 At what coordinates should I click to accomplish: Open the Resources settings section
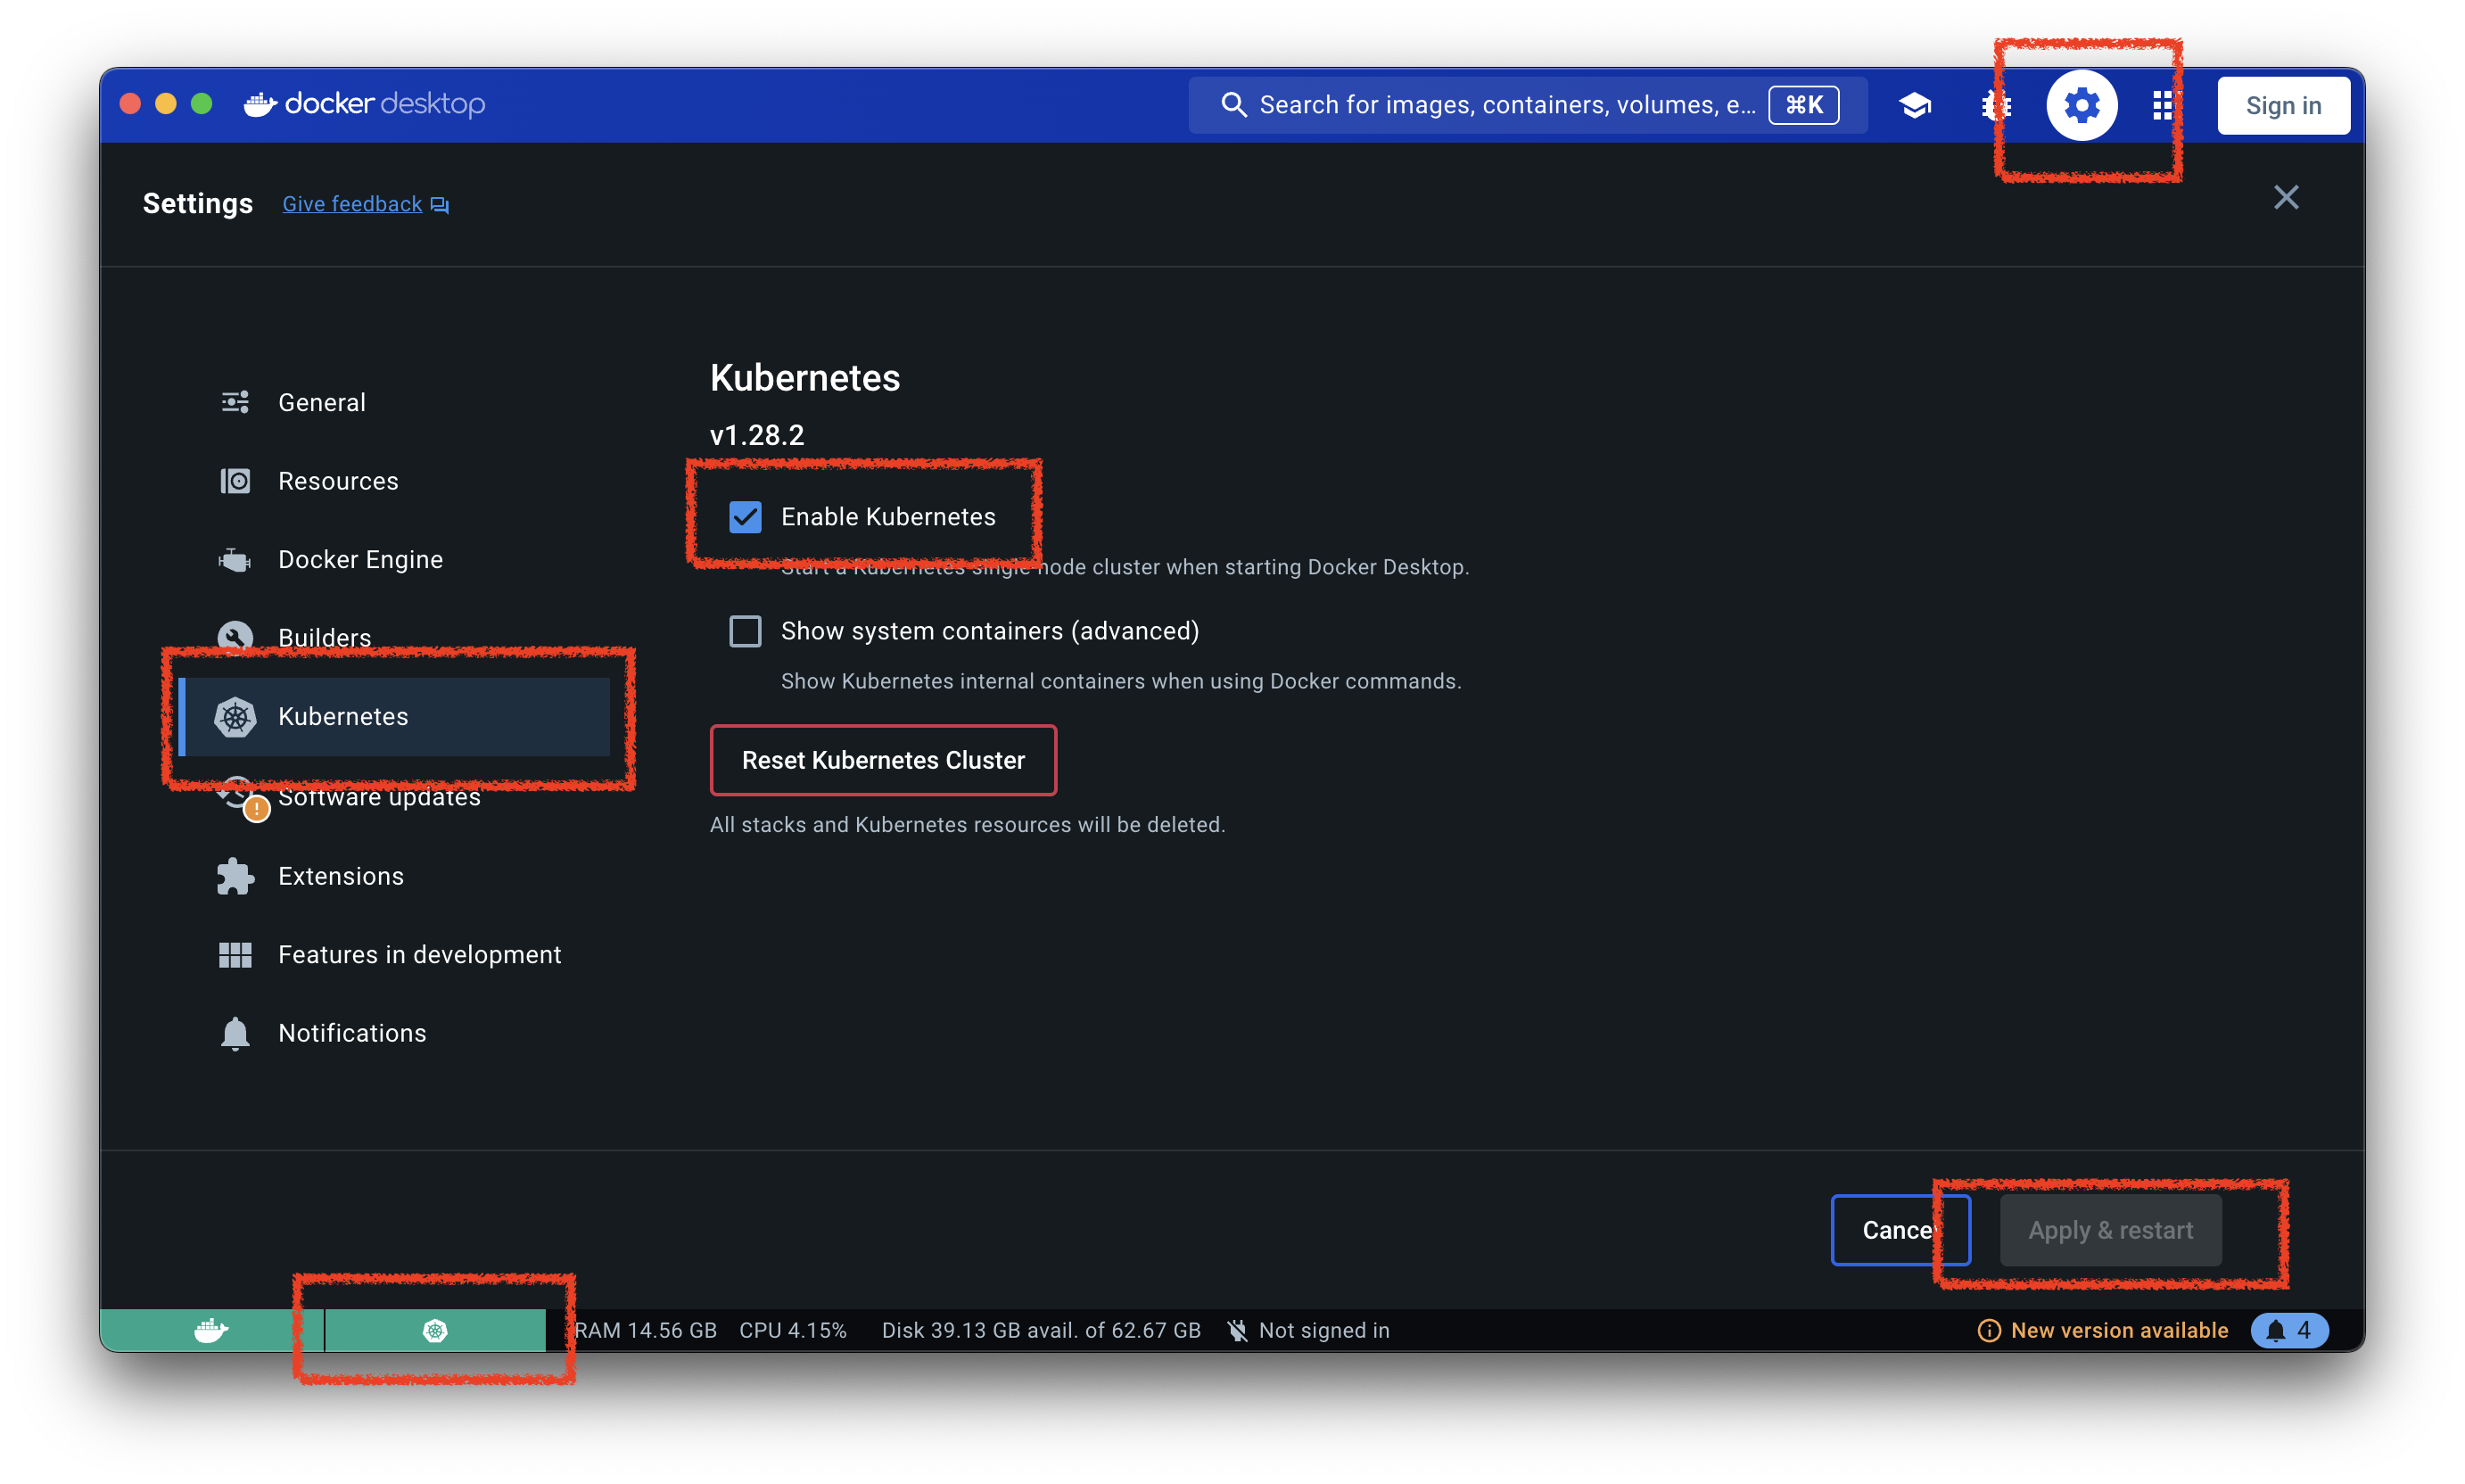(394, 481)
